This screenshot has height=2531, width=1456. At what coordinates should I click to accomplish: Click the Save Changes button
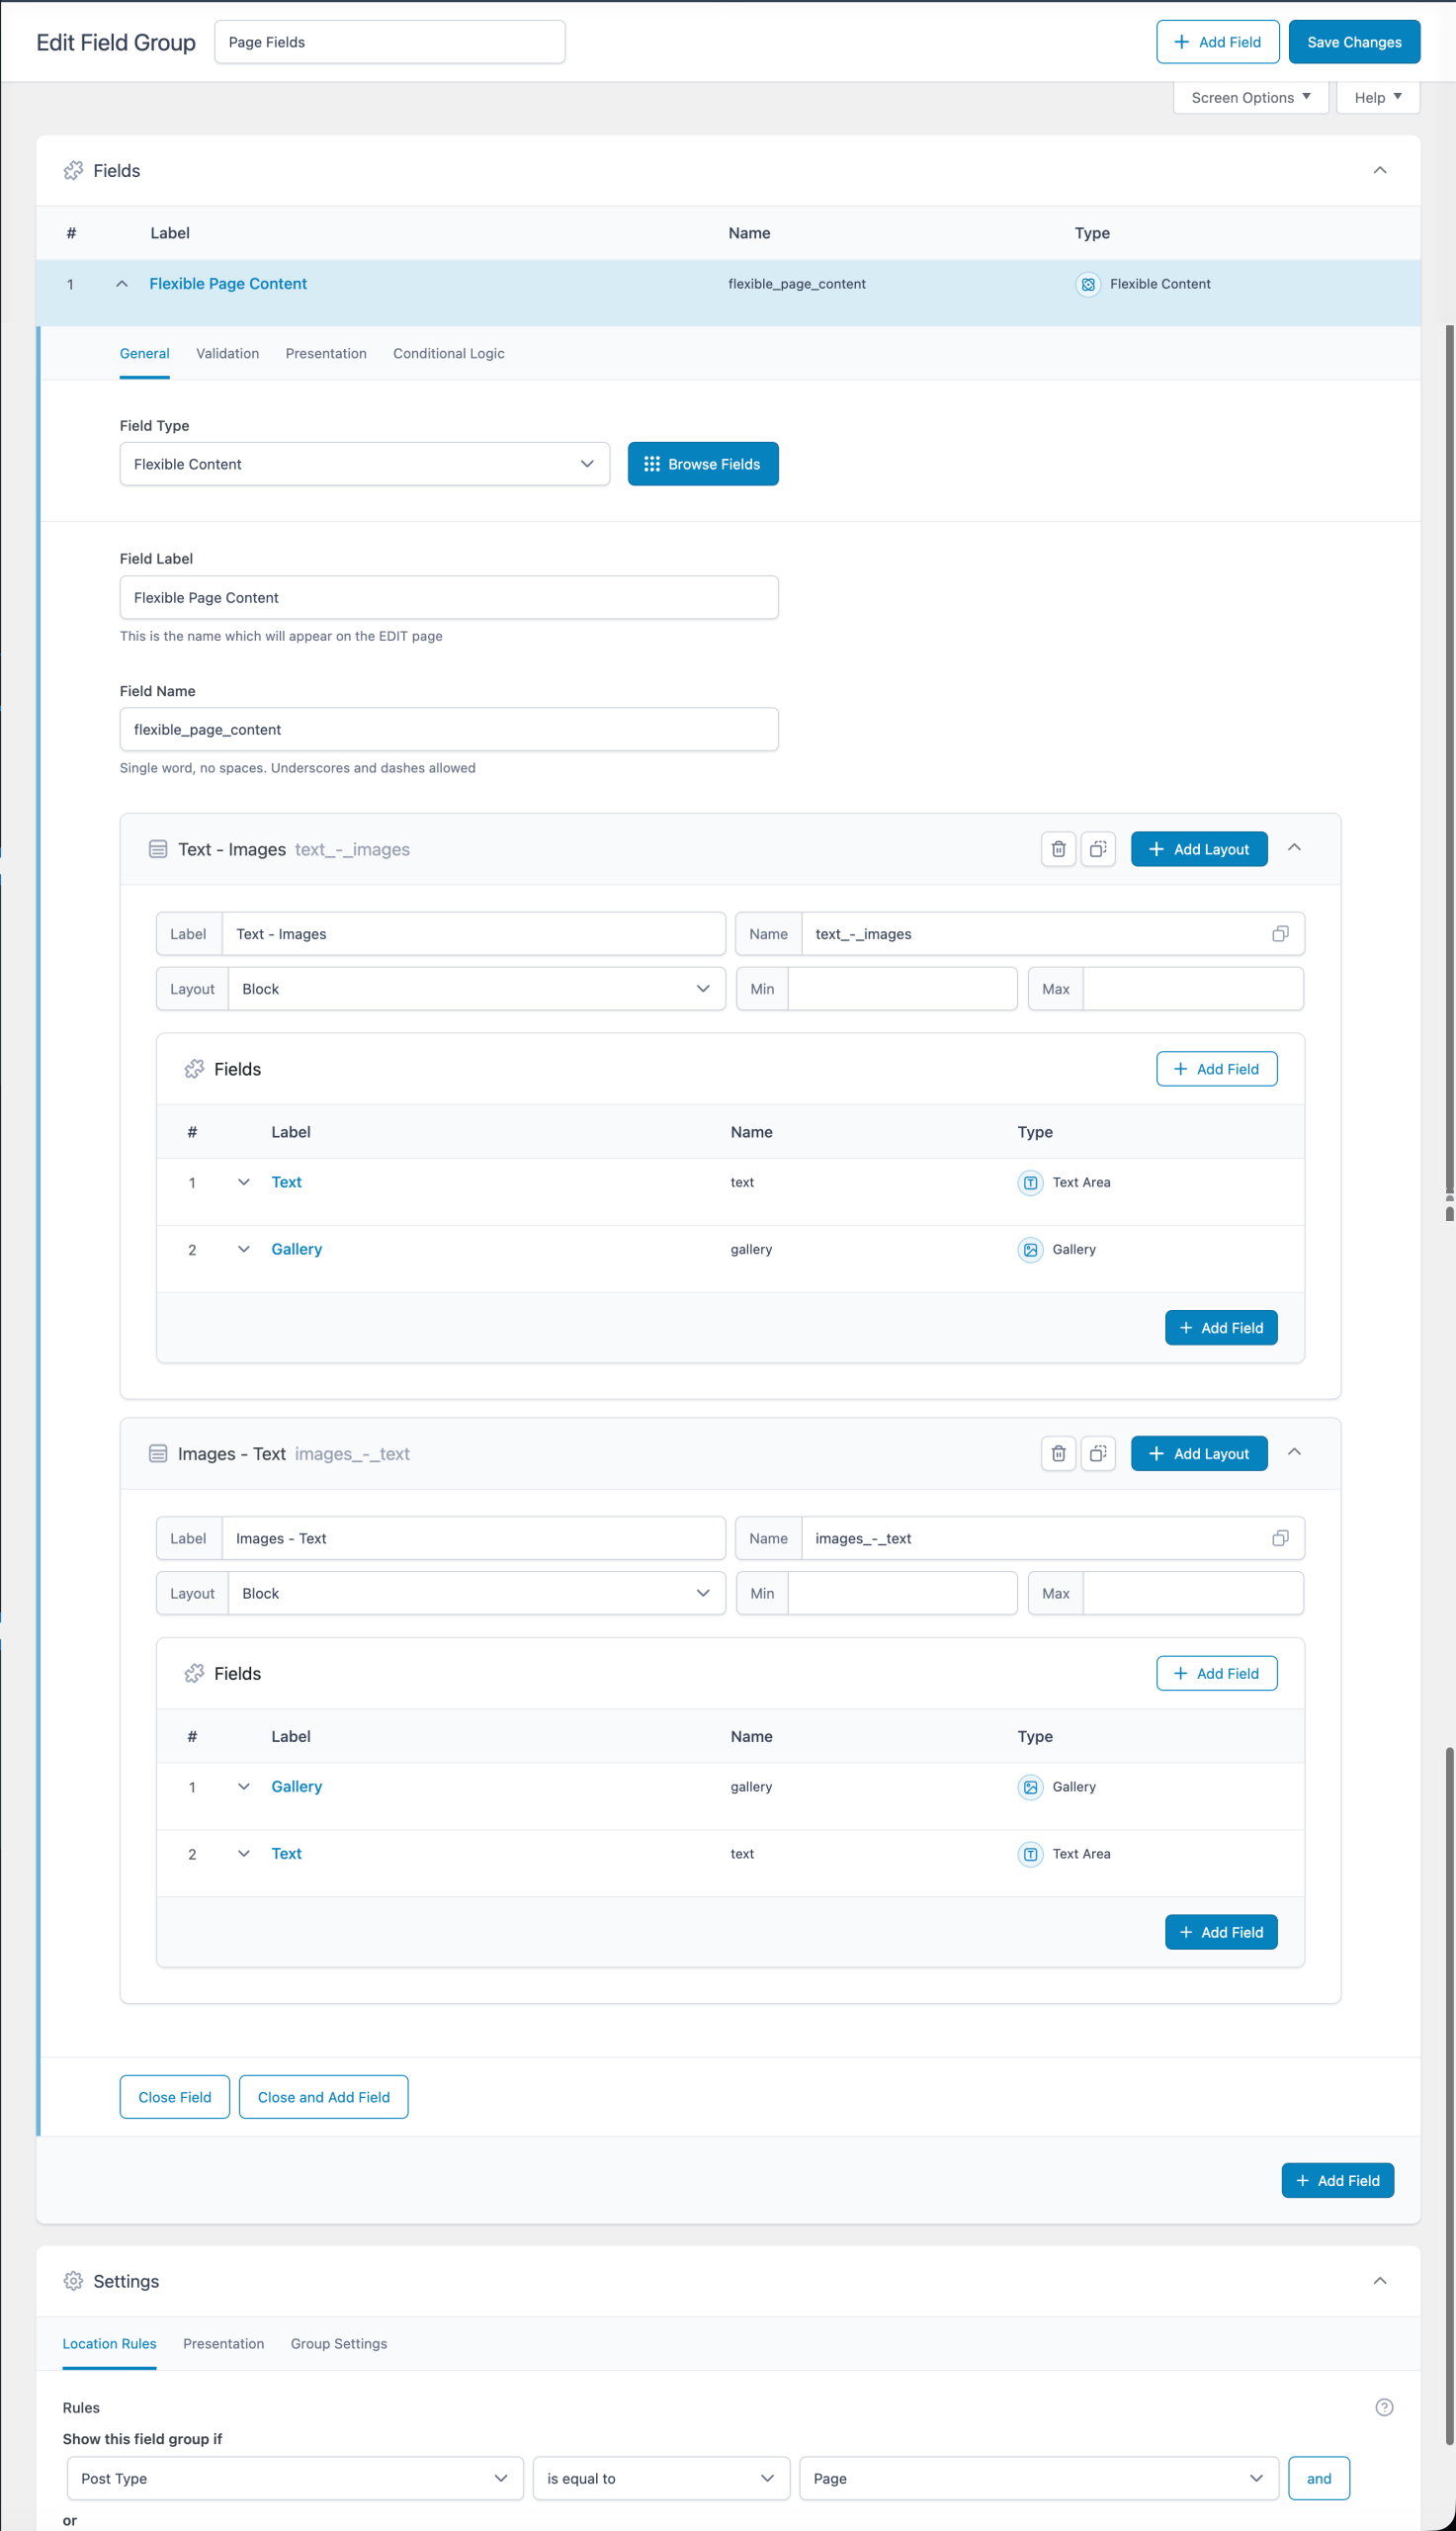point(1353,42)
